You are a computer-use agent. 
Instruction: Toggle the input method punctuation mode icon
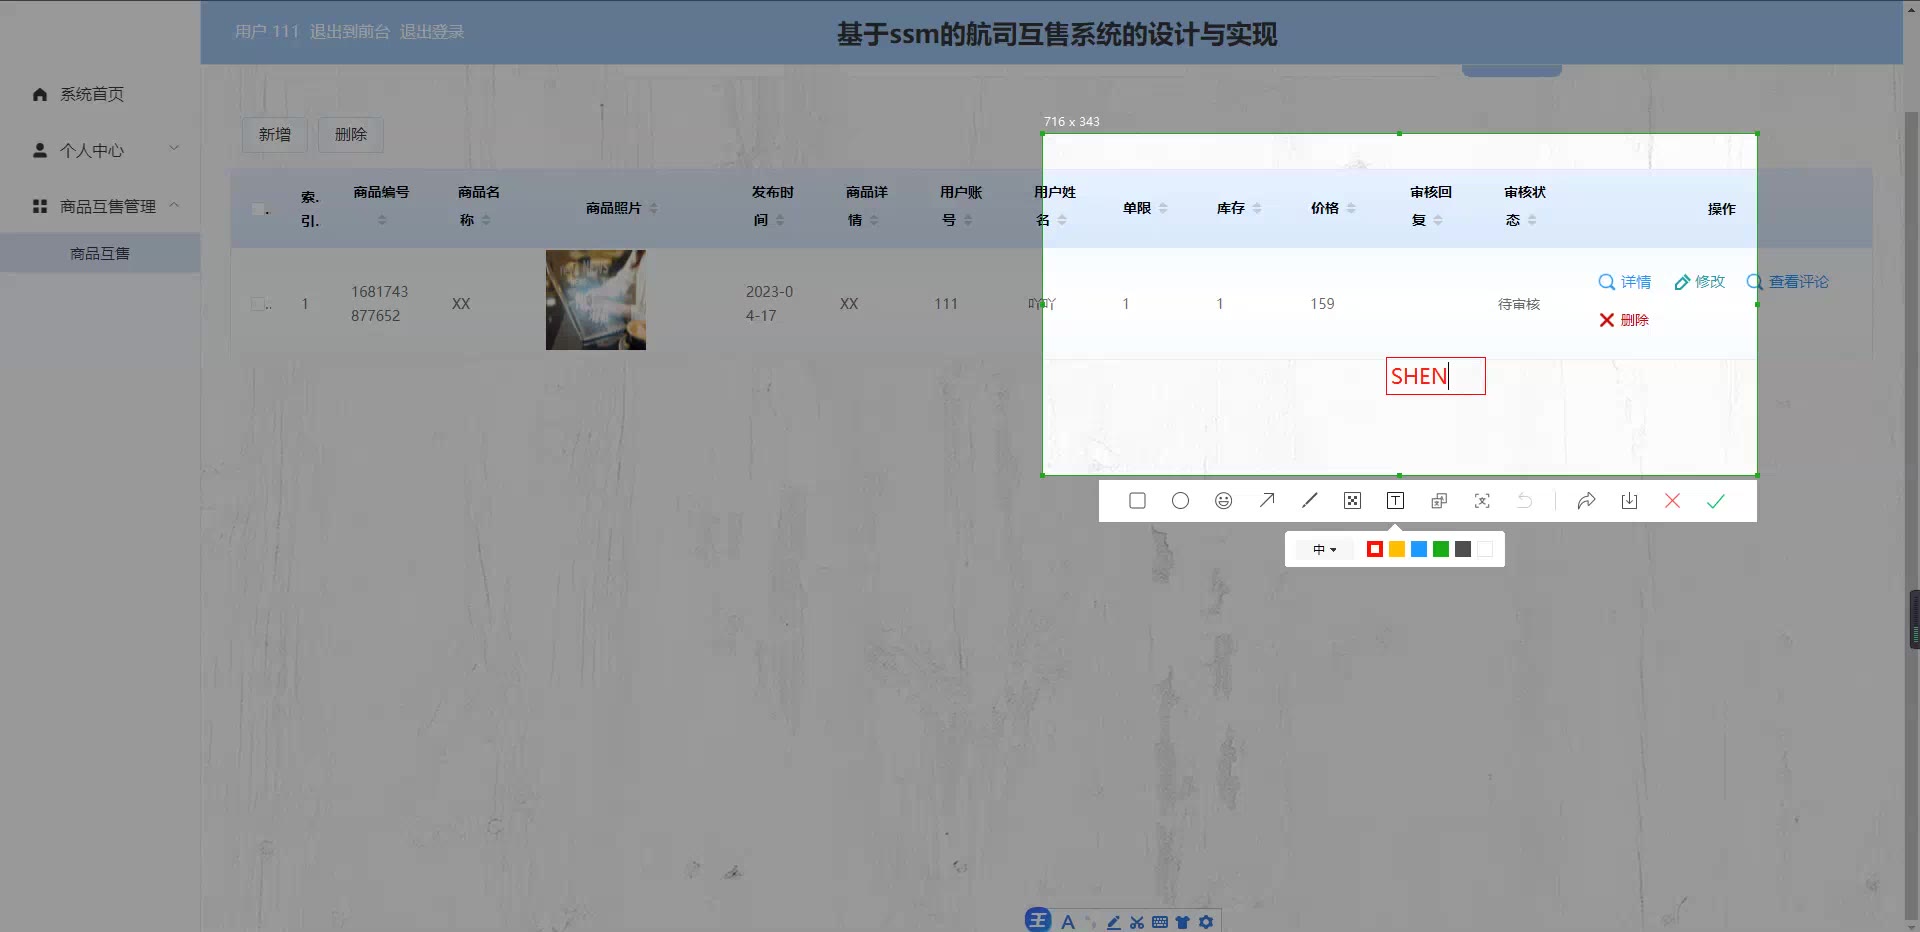pos(1091,922)
